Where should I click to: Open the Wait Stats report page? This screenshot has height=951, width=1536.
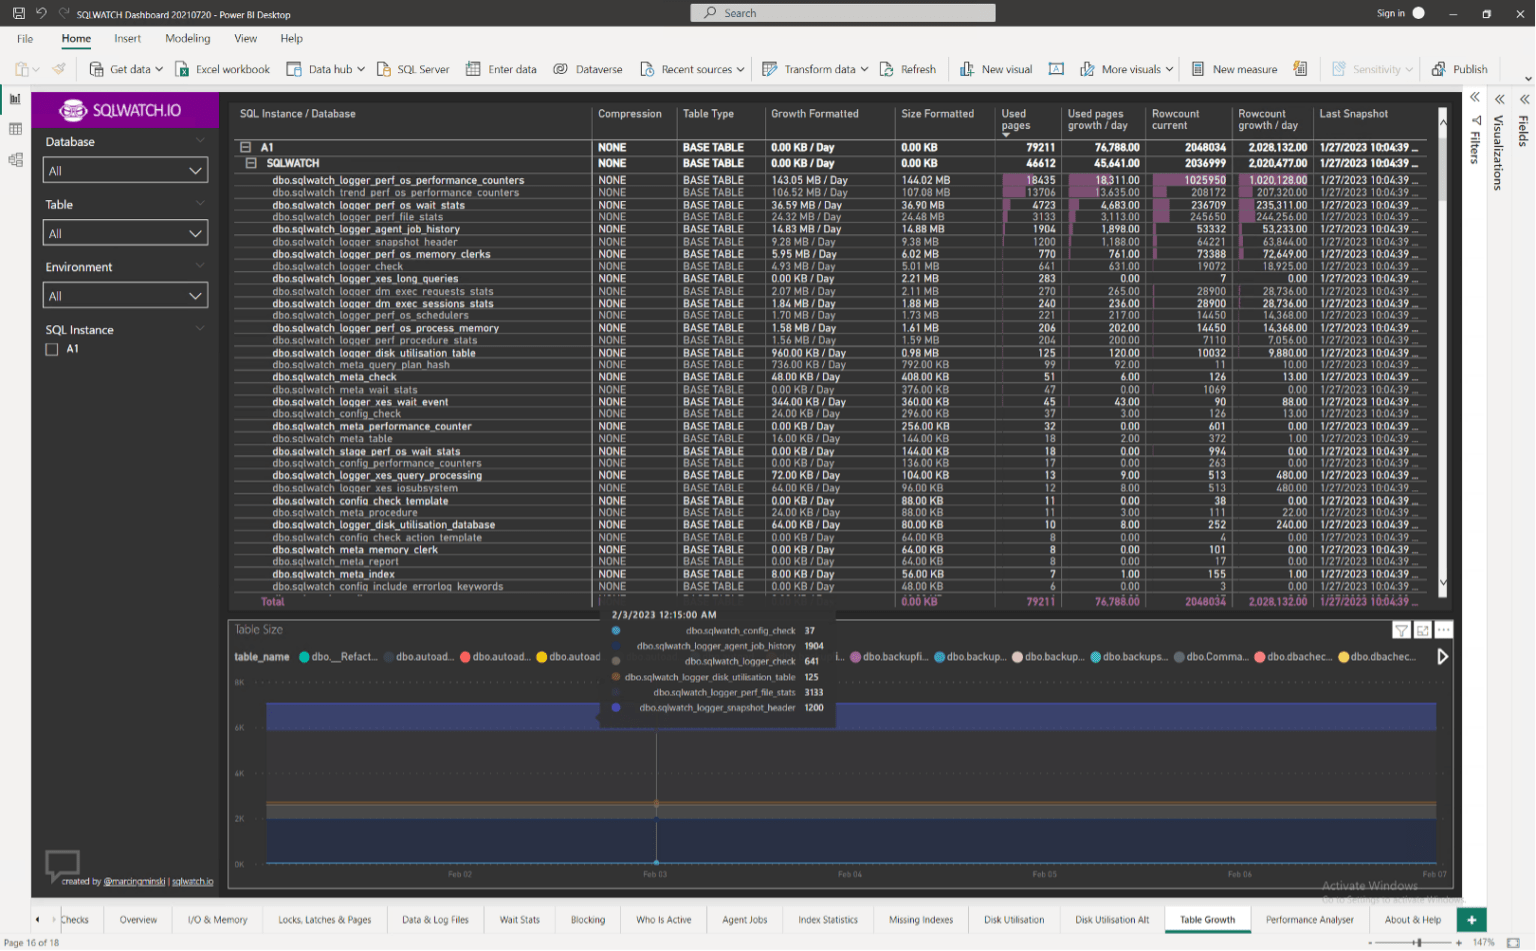pos(520,920)
